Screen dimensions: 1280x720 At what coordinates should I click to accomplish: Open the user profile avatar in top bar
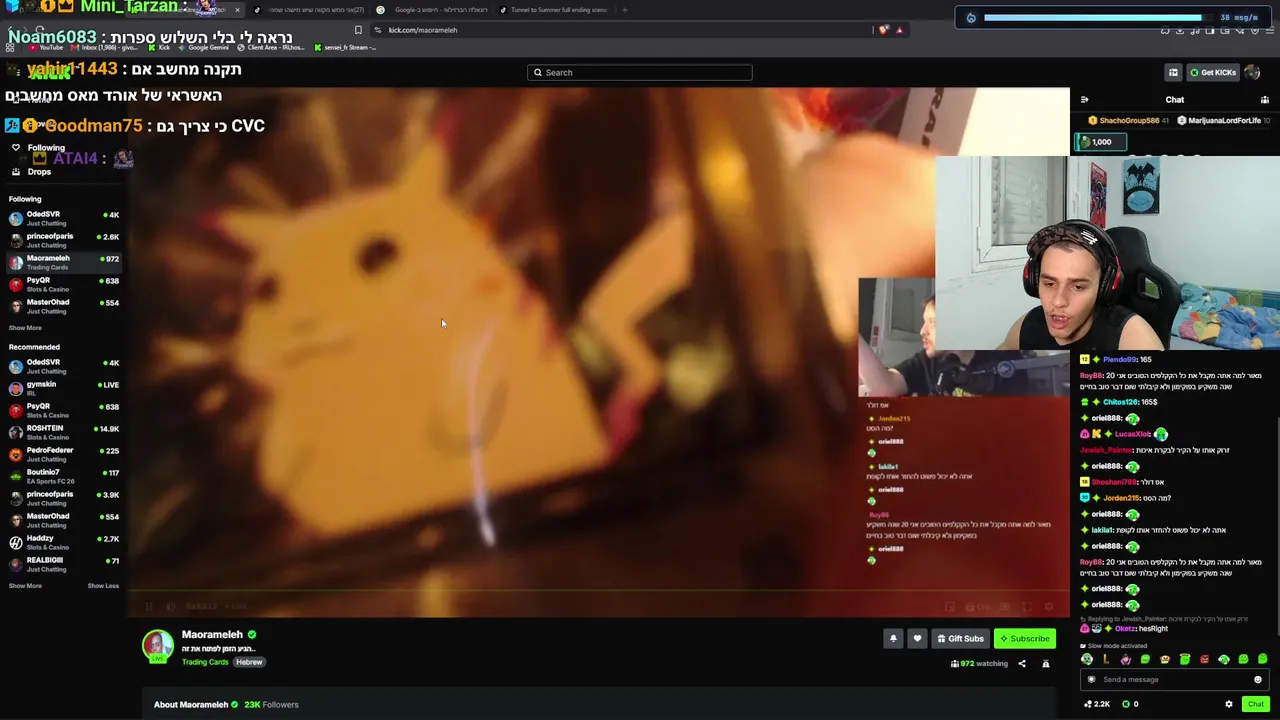click(x=1253, y=72)
